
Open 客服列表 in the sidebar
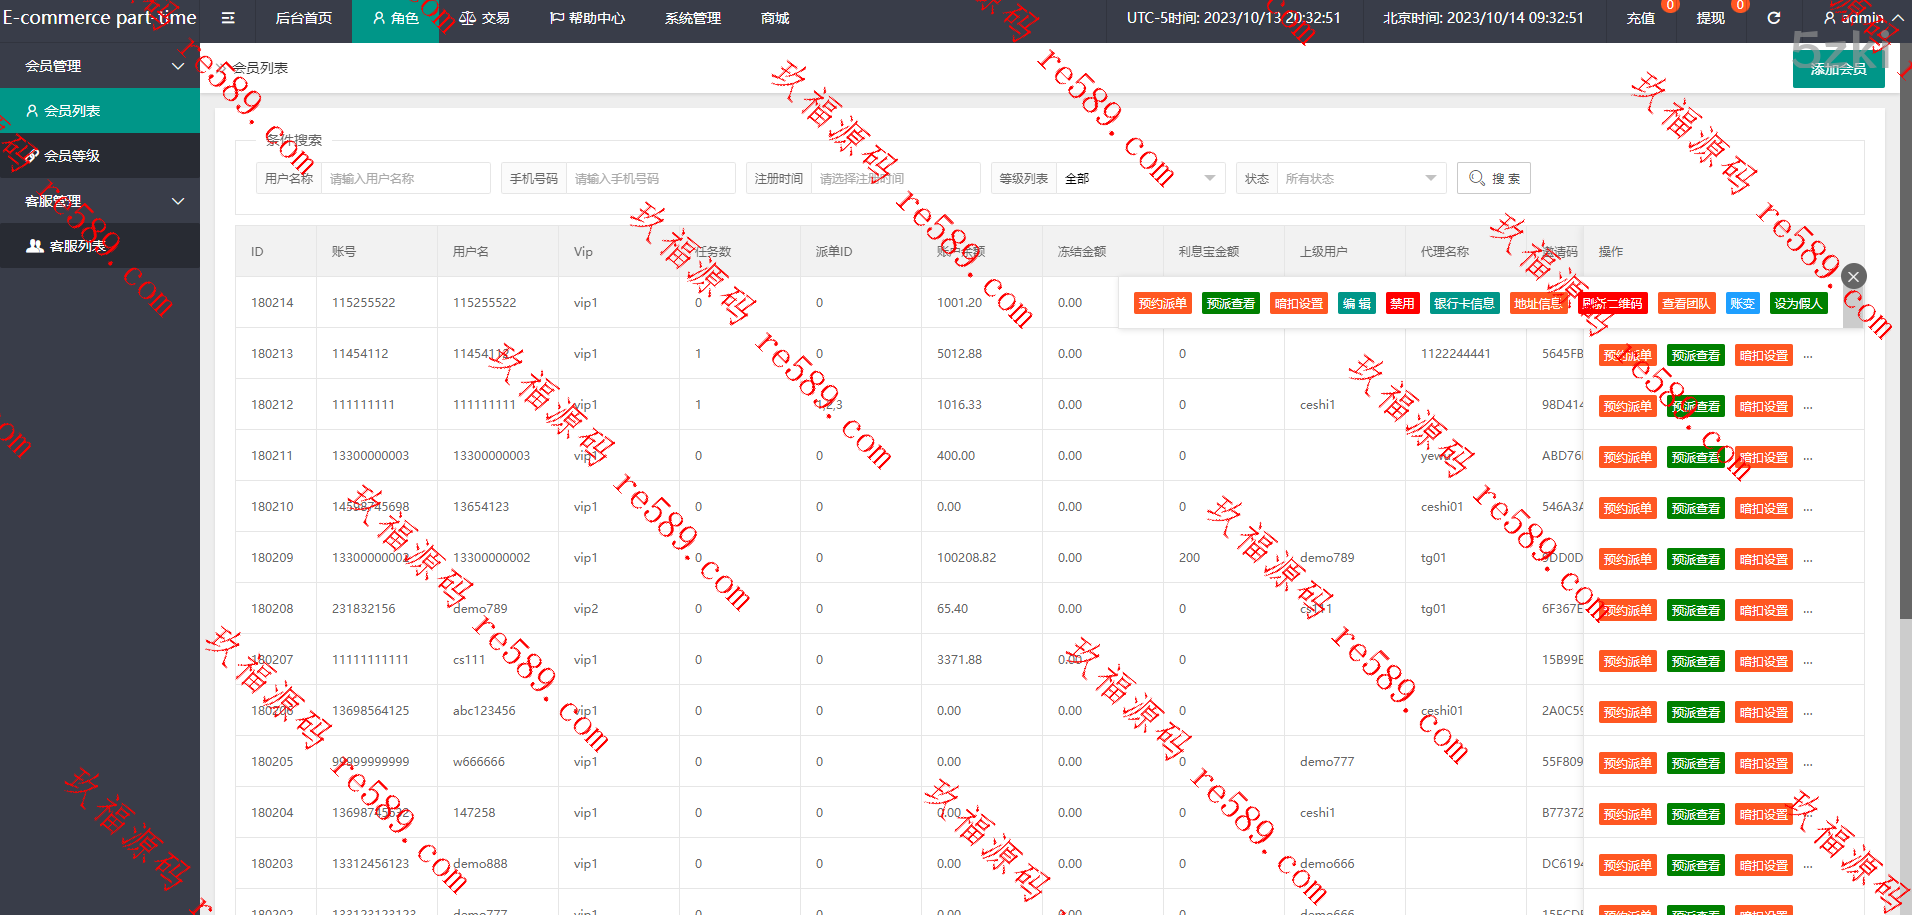click(77, 246)
